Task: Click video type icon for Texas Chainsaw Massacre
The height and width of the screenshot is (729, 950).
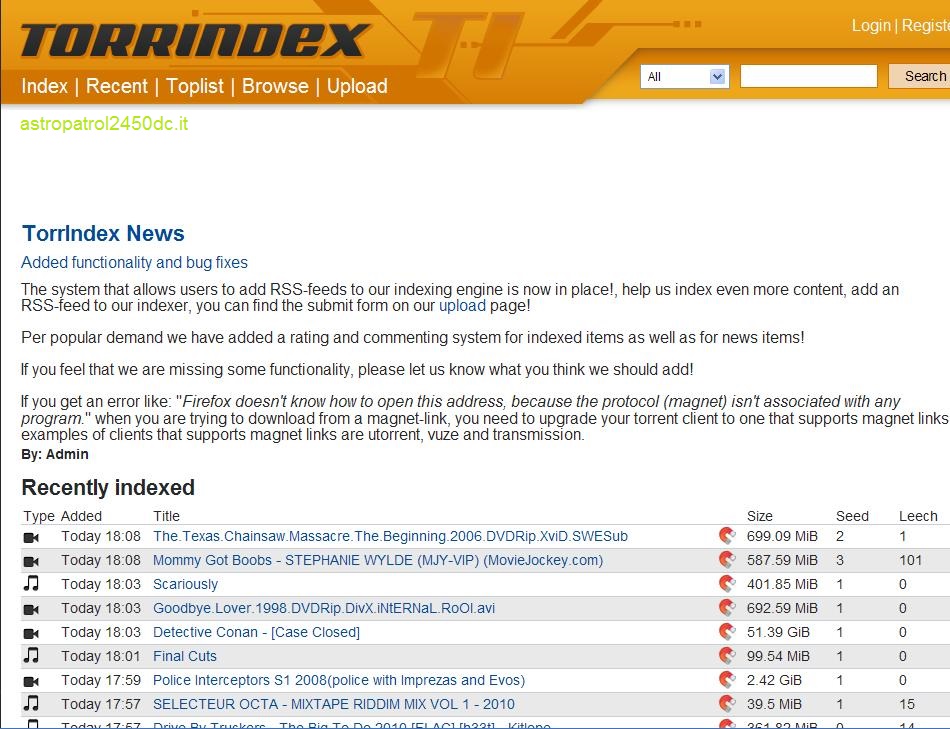Action: 31,537
